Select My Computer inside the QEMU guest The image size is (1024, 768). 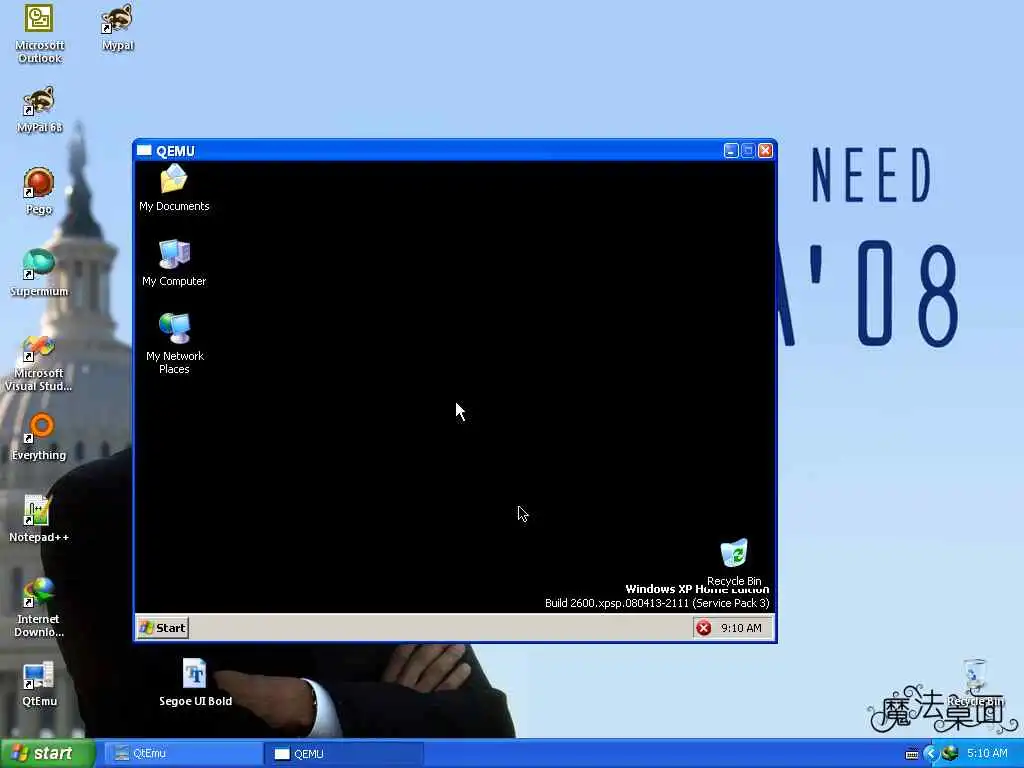pyautogui.click(x=174, y=263)
